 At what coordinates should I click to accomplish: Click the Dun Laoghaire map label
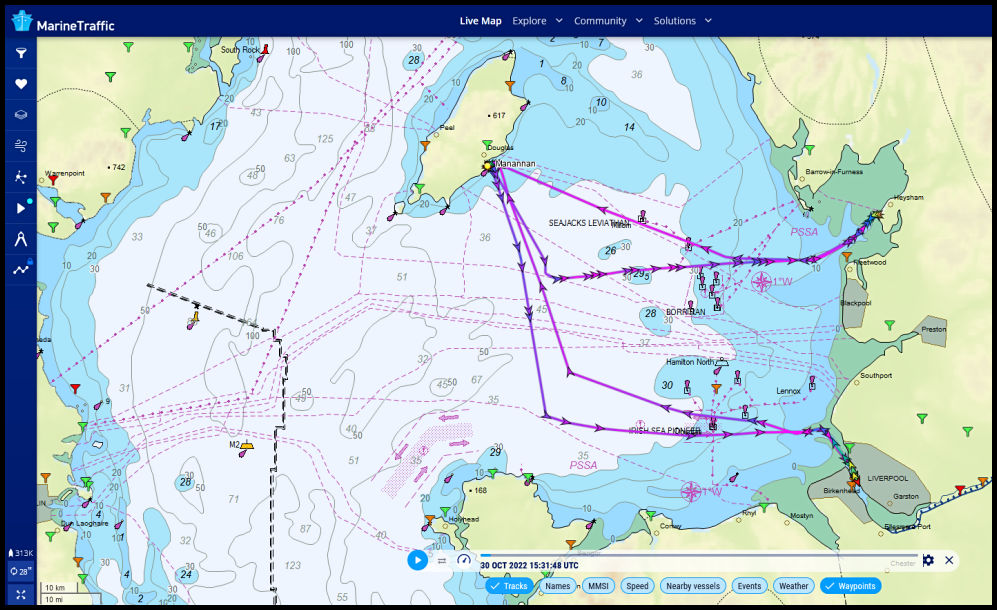(x=85, y=523)
